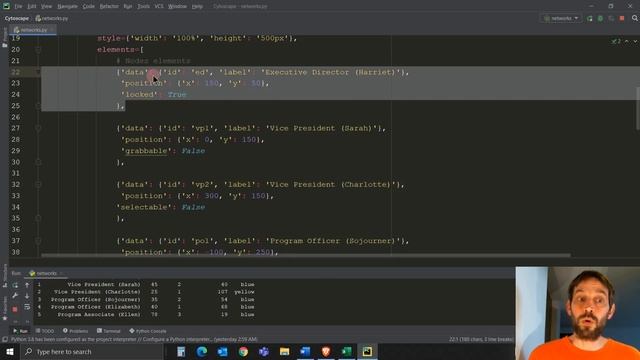This screenshot has height=360, width=640.
Task: Open the networks run configuration dropdown
Action: (x=561, y=18)
